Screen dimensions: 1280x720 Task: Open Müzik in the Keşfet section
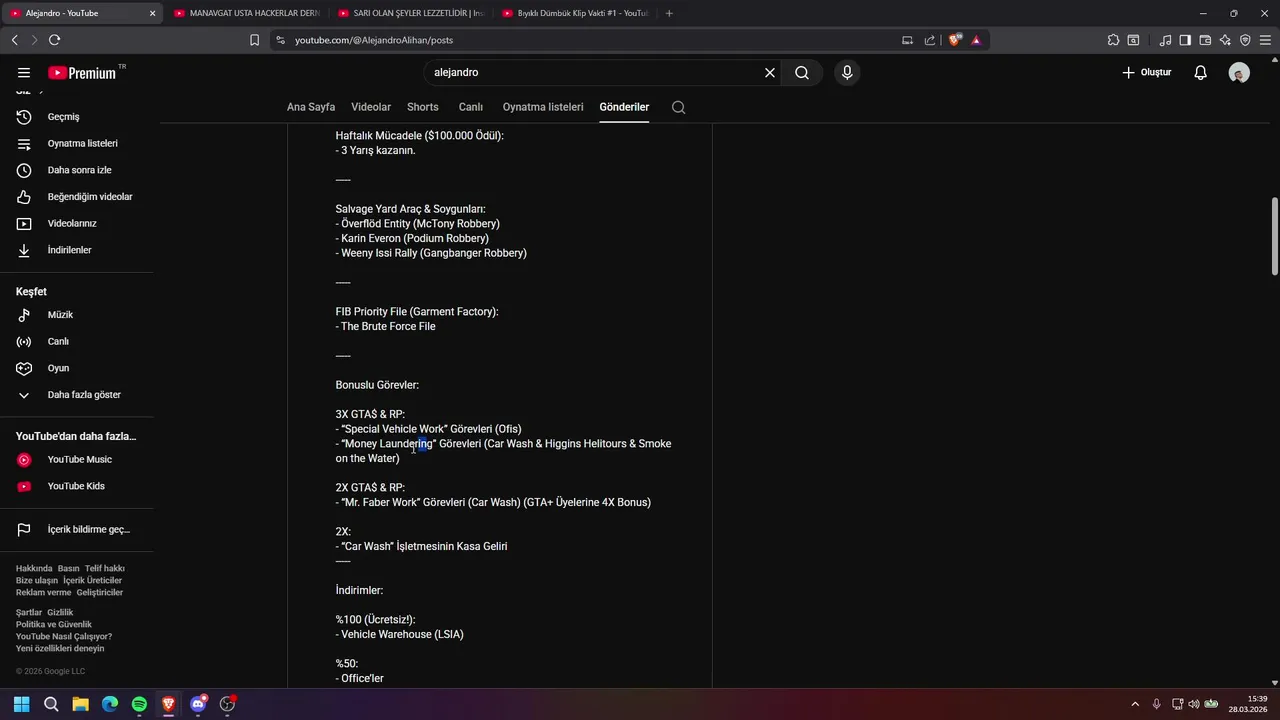[x=77, y=315]
